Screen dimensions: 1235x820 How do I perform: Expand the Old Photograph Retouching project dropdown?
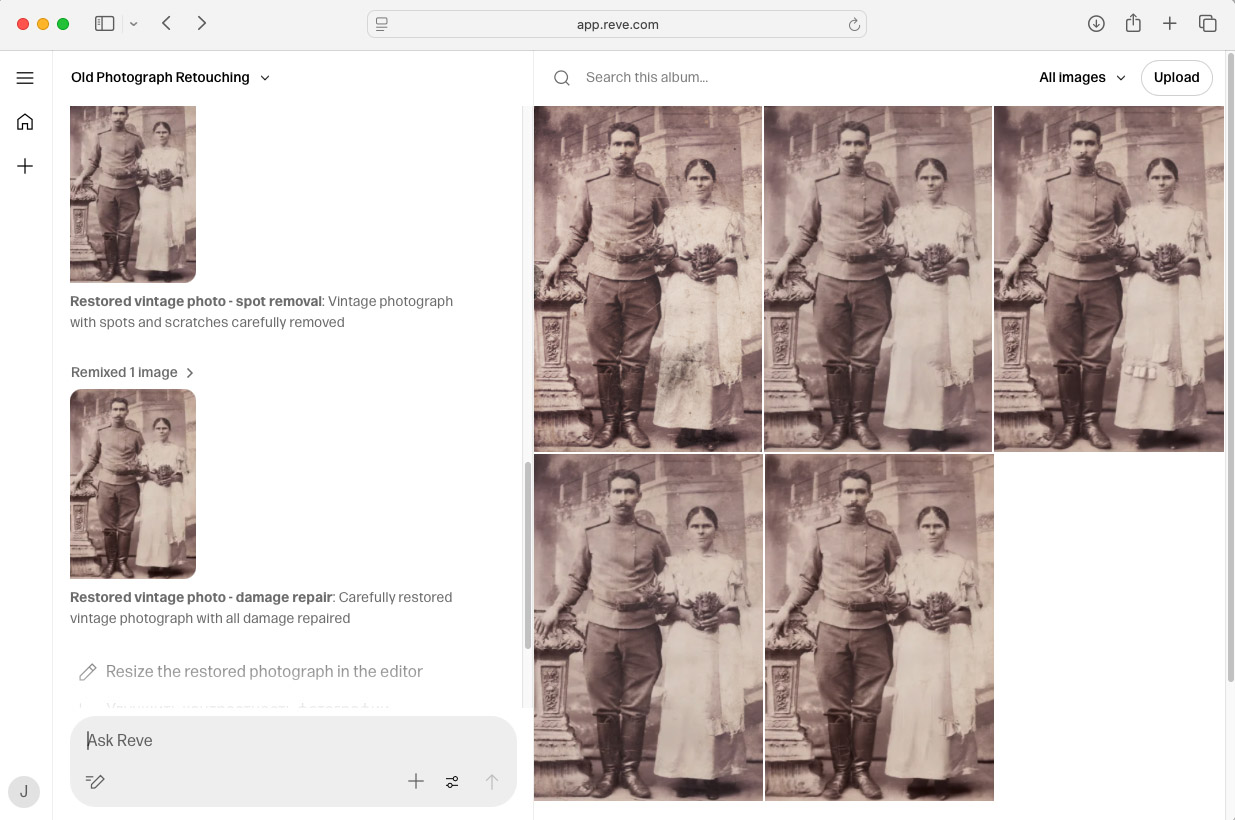(265, 78)
